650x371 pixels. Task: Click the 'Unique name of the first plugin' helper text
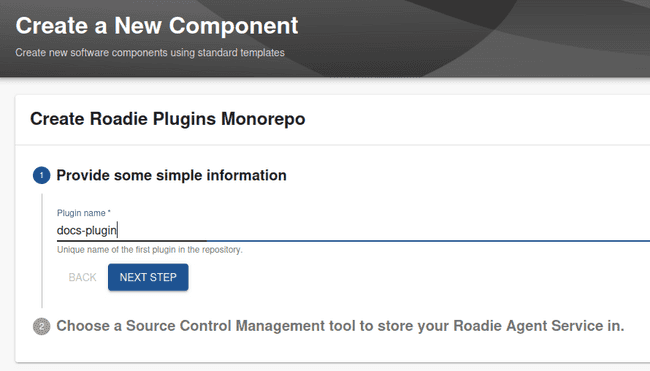[150, 250]
